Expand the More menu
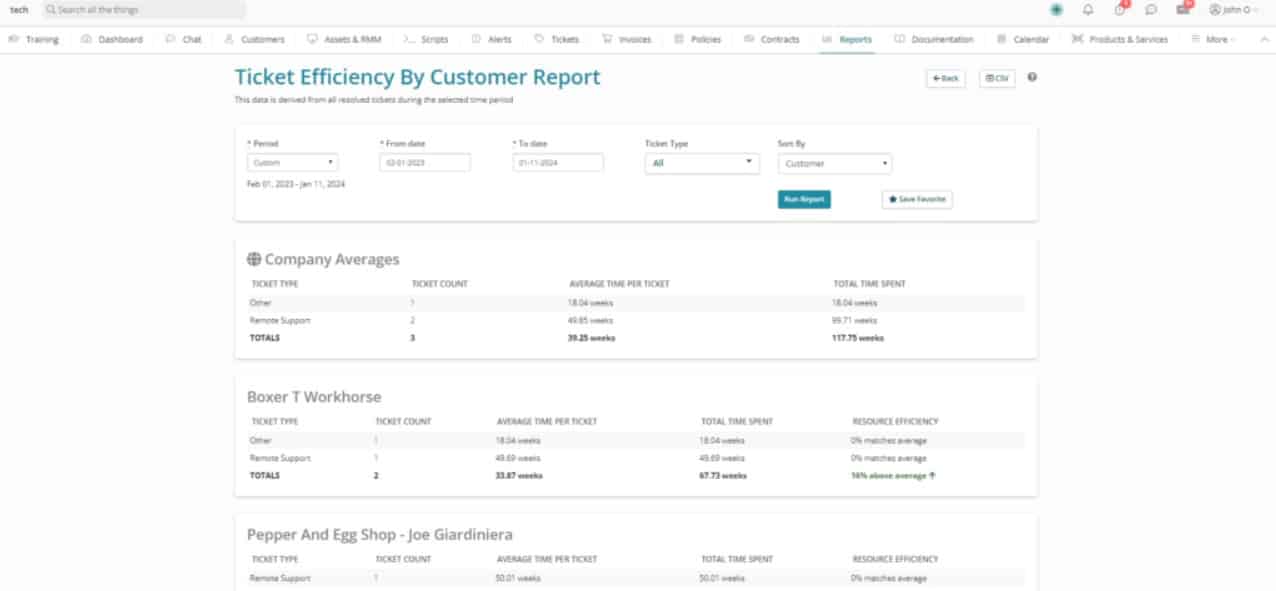Viewport: 1276px width, 591px height. (1213, 40)
